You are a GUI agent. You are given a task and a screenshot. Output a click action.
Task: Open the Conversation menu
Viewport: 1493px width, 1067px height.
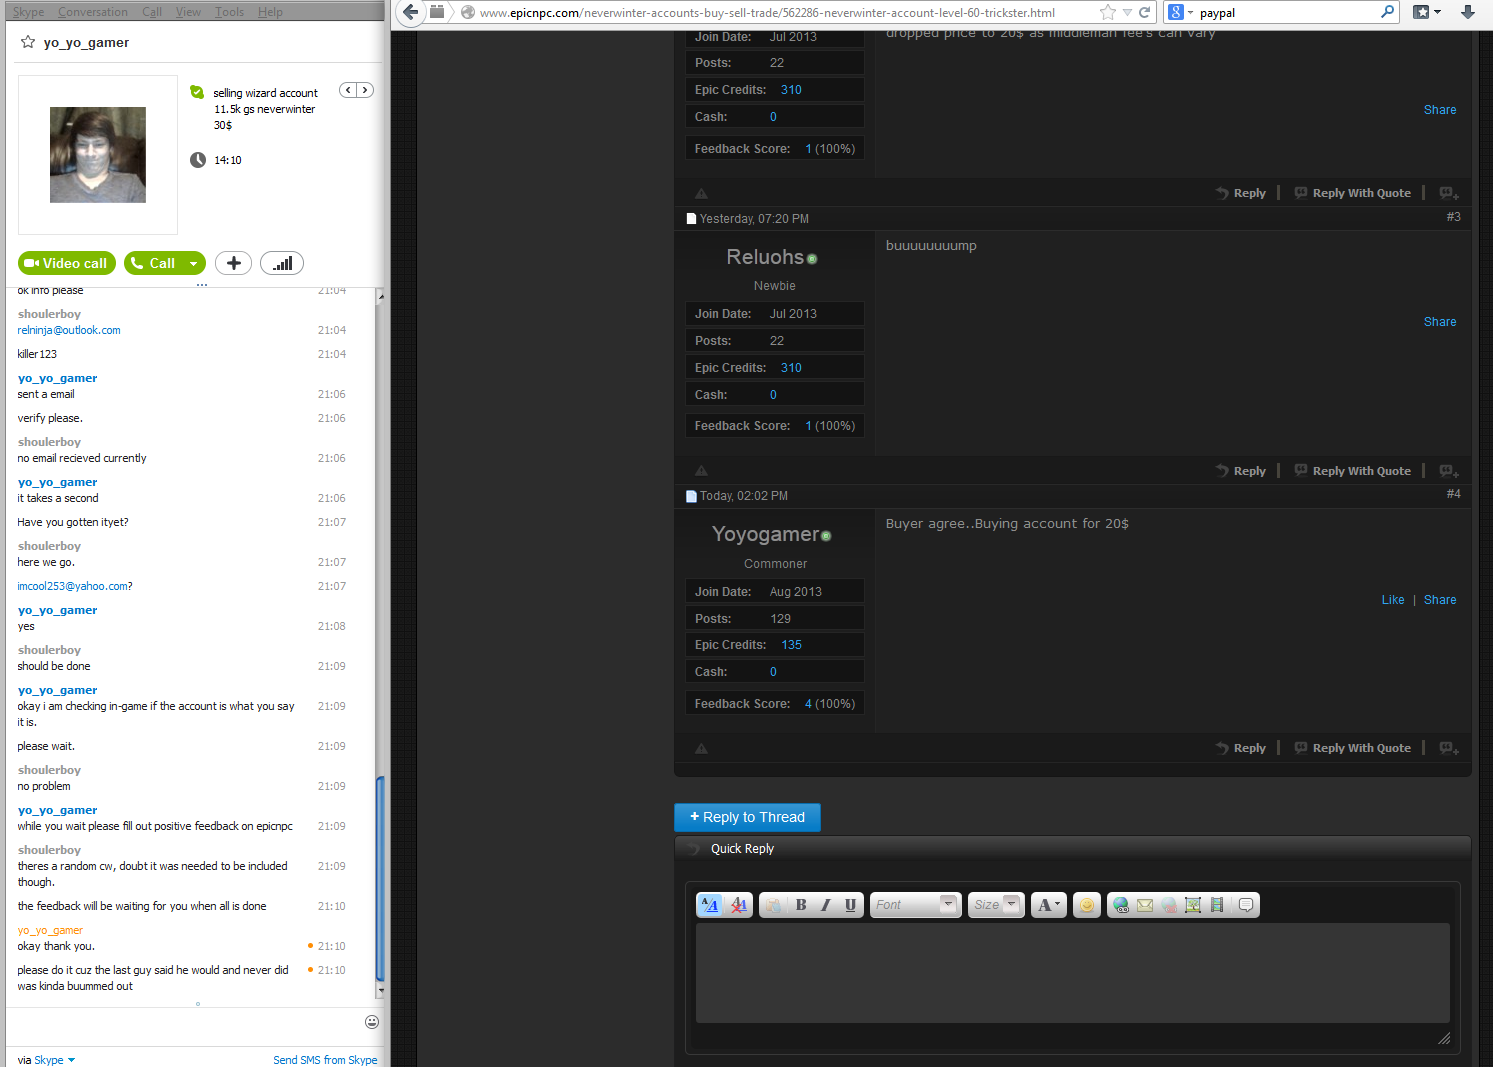click(x=93, y=12)
